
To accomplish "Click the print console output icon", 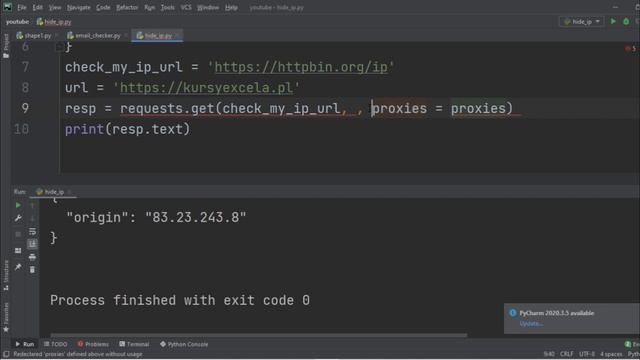I will pyautogui.click(x=32, y=257).
